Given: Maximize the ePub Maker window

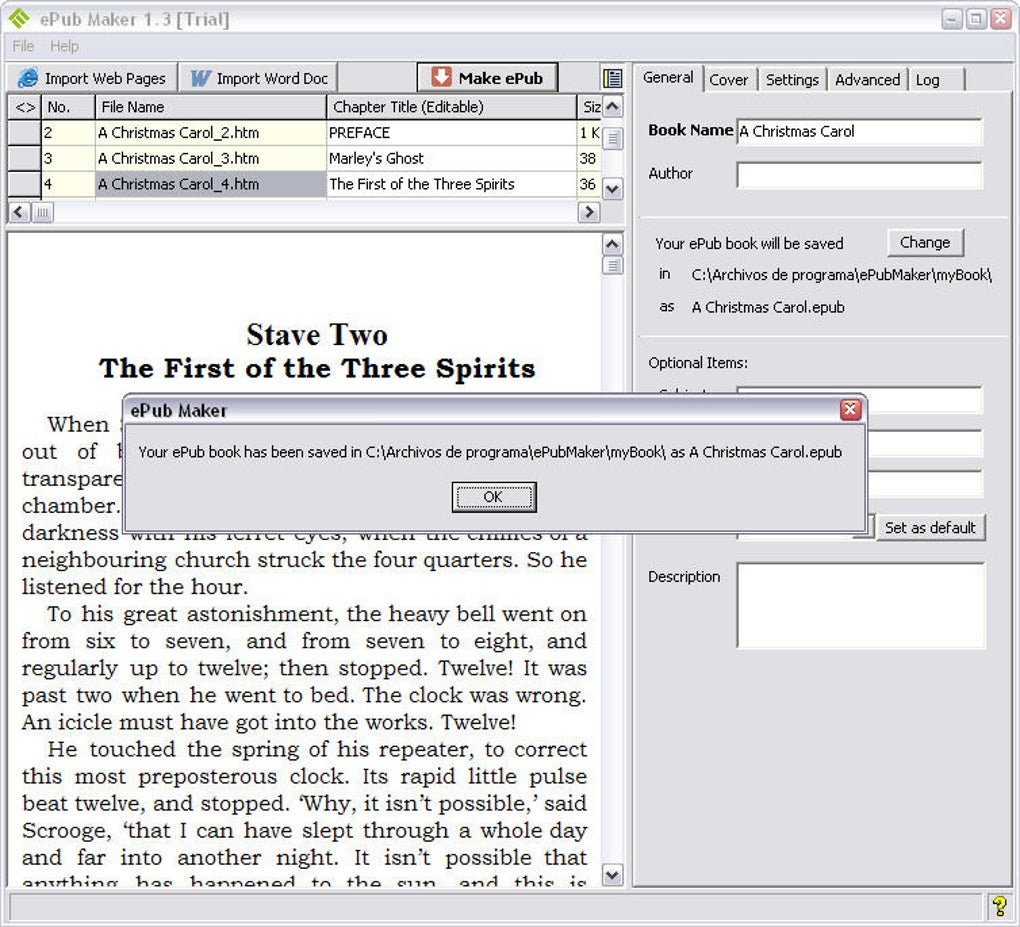Looking at the screenshot, I should (x=976, y=19).
